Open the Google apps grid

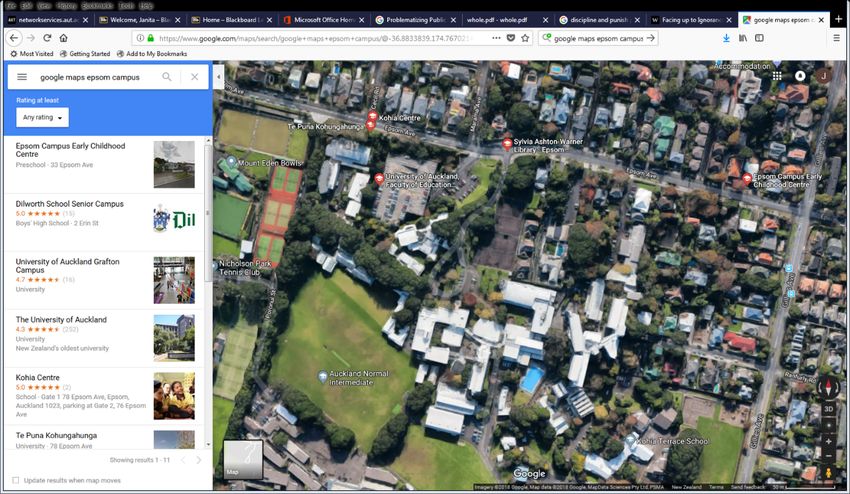777,76
